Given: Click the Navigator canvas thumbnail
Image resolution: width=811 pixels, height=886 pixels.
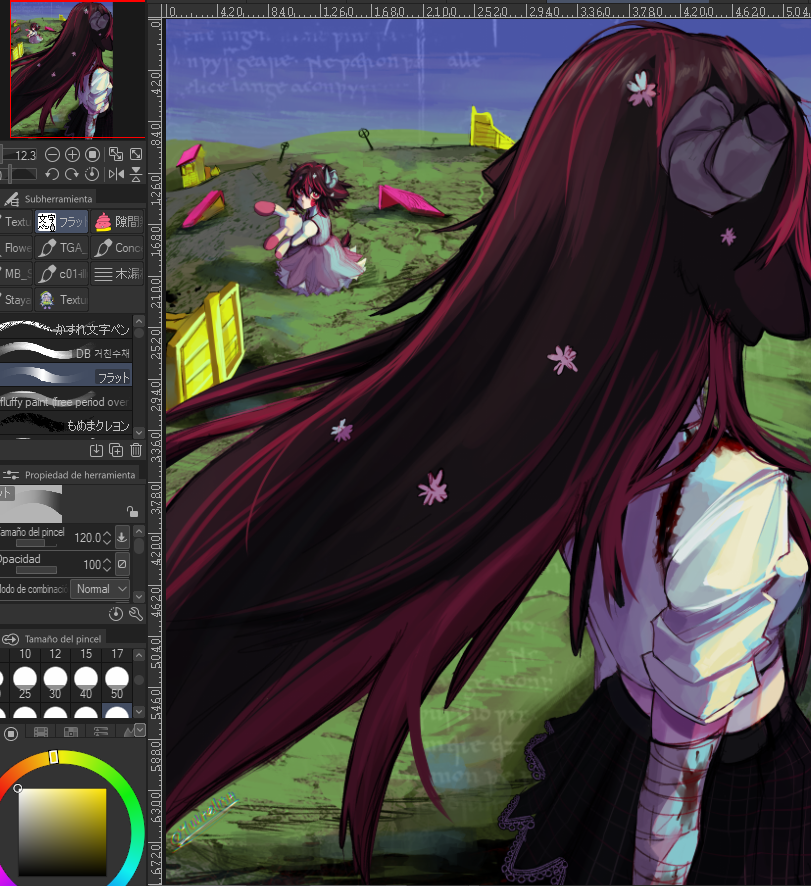Looking at the screenshot, I should click(x=62, y=69).
